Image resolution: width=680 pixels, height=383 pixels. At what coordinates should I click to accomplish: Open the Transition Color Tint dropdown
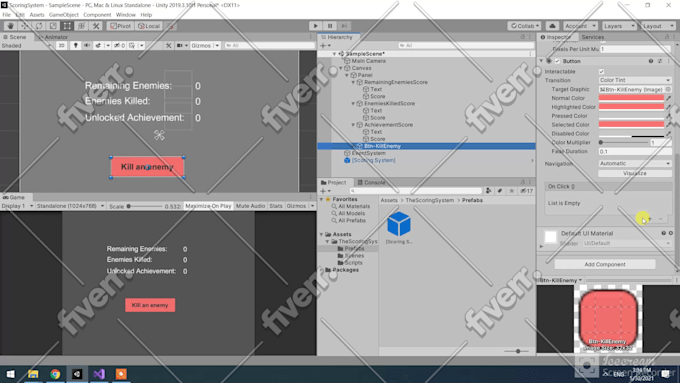635,80
